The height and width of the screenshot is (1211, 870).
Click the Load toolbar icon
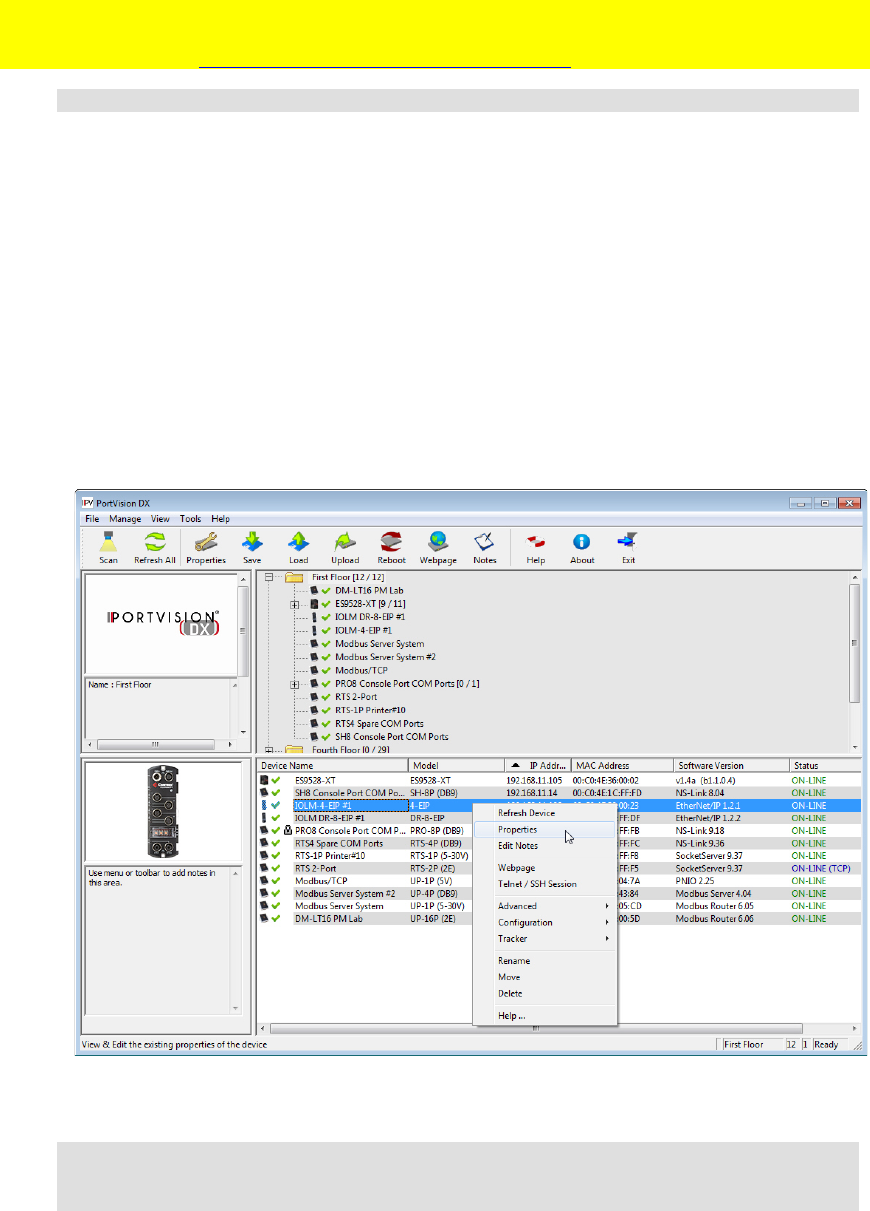pos(298,548)
